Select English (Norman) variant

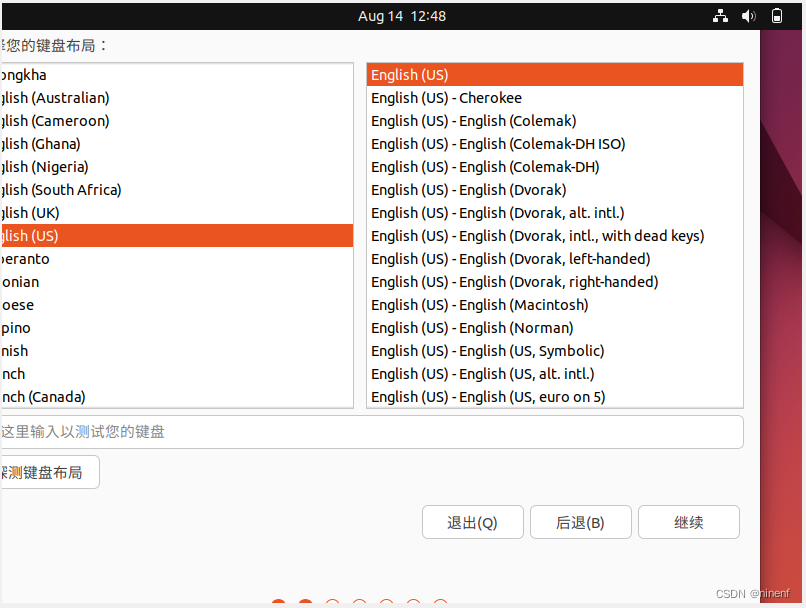(555, 327)
